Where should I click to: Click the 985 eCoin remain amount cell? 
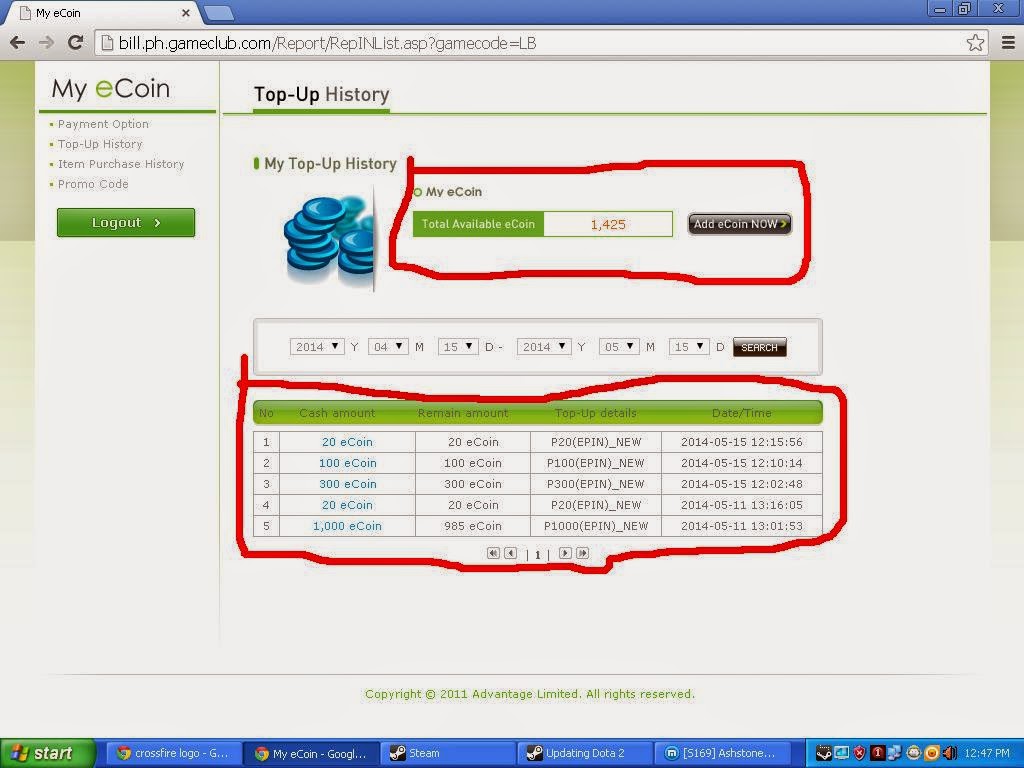473,526
